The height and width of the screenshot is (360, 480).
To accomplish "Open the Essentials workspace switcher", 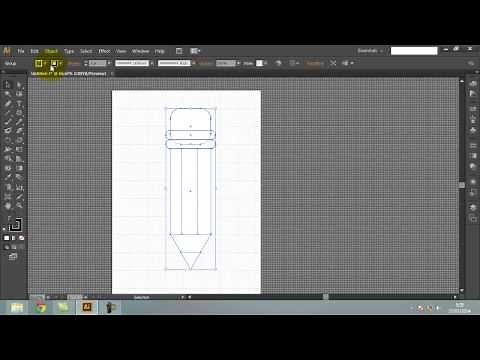I will [370, 51].
